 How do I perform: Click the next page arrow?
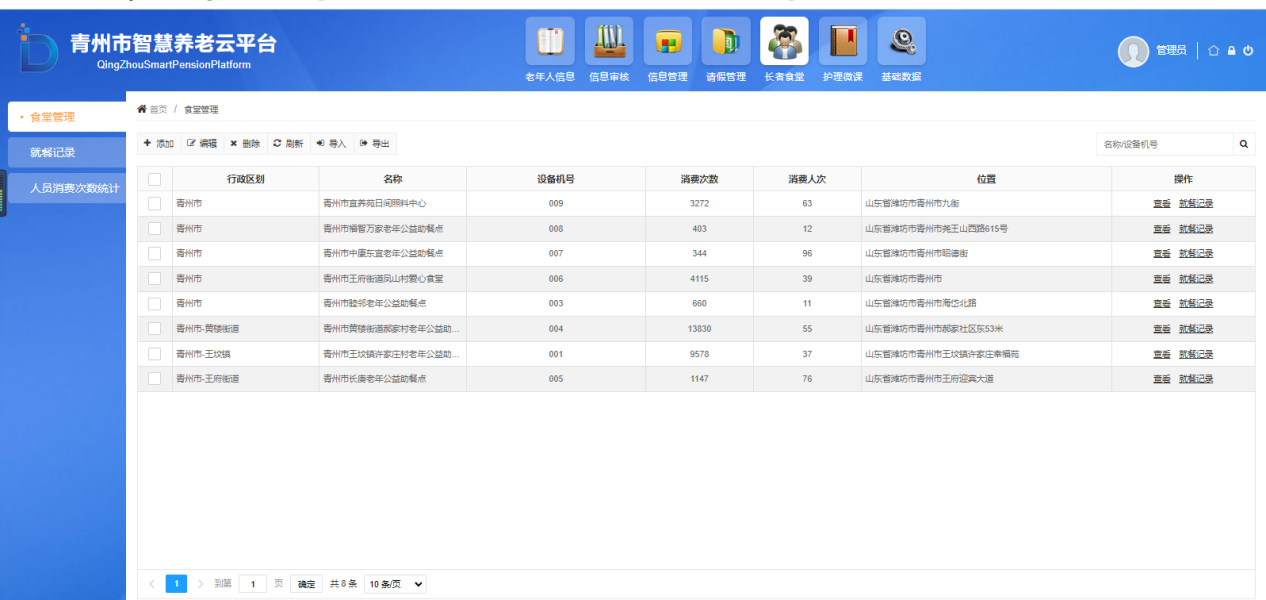200,584
